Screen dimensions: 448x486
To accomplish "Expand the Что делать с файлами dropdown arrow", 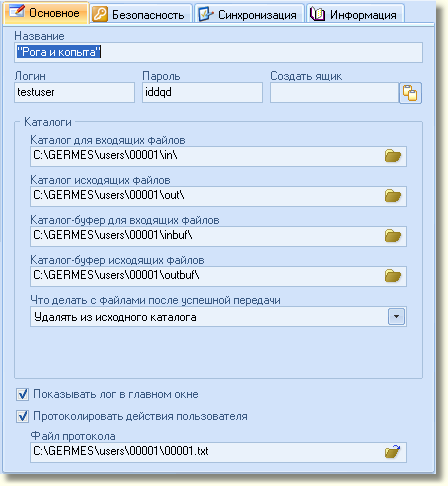I will tap(396, 316).
